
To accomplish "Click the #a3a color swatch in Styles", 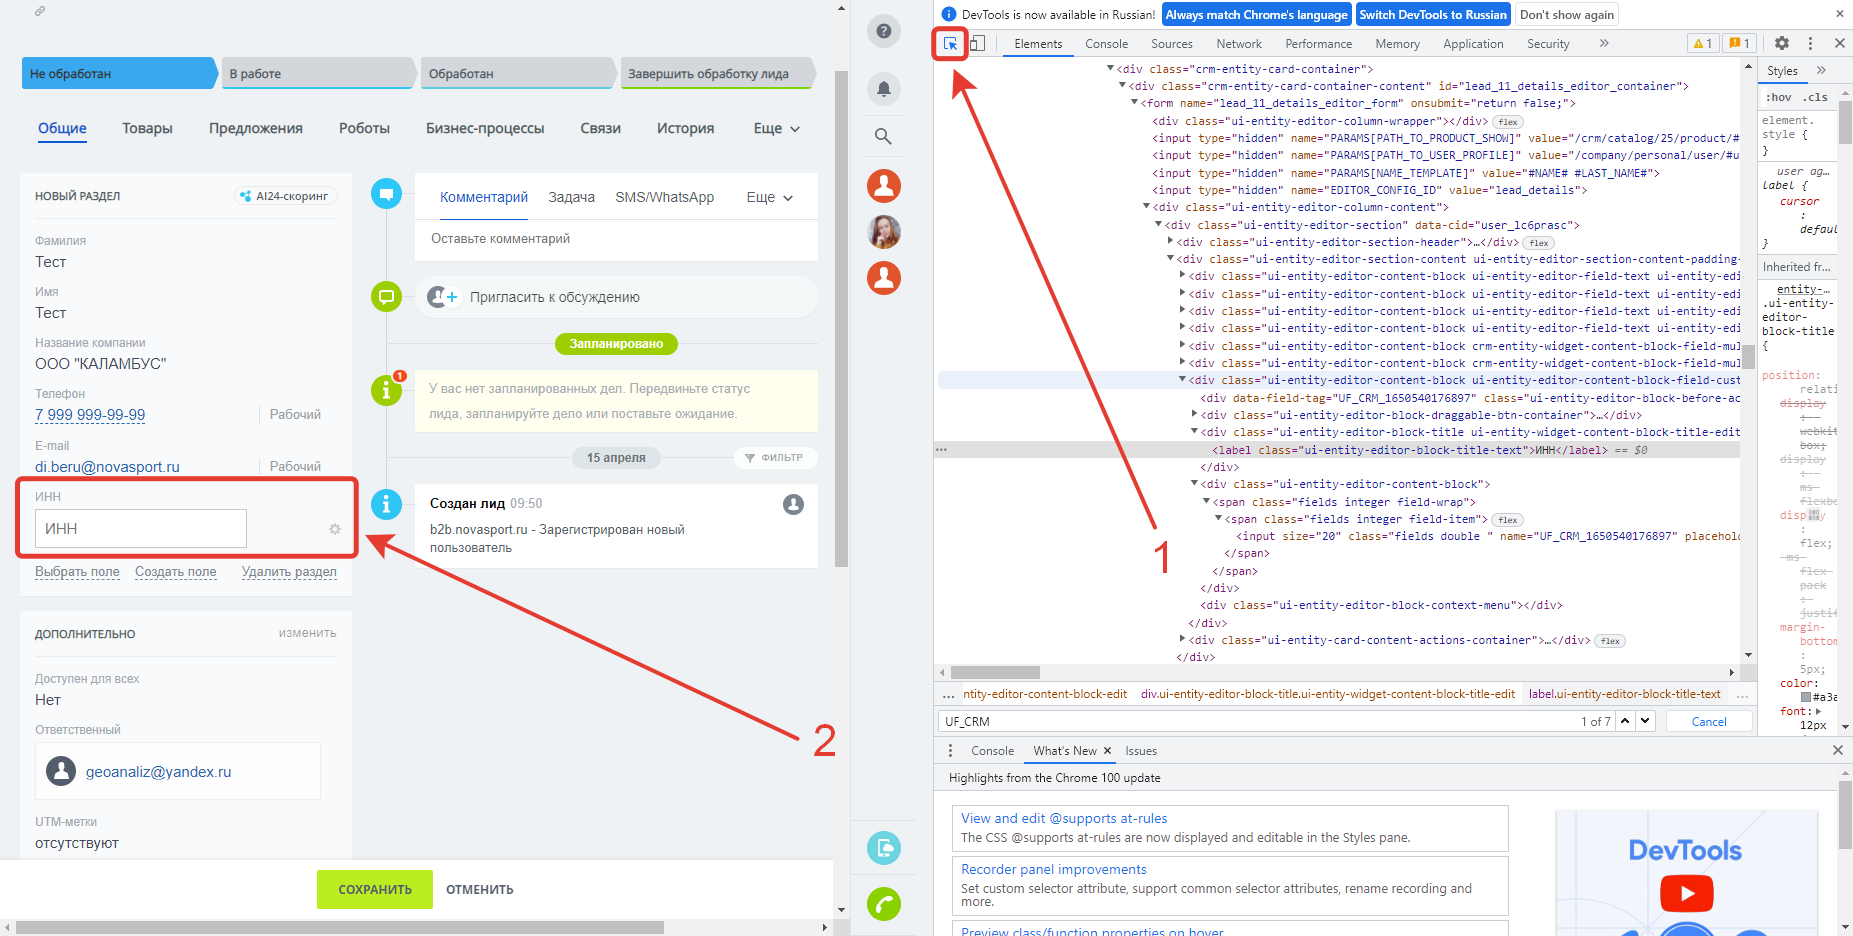I will point(1806,697).
